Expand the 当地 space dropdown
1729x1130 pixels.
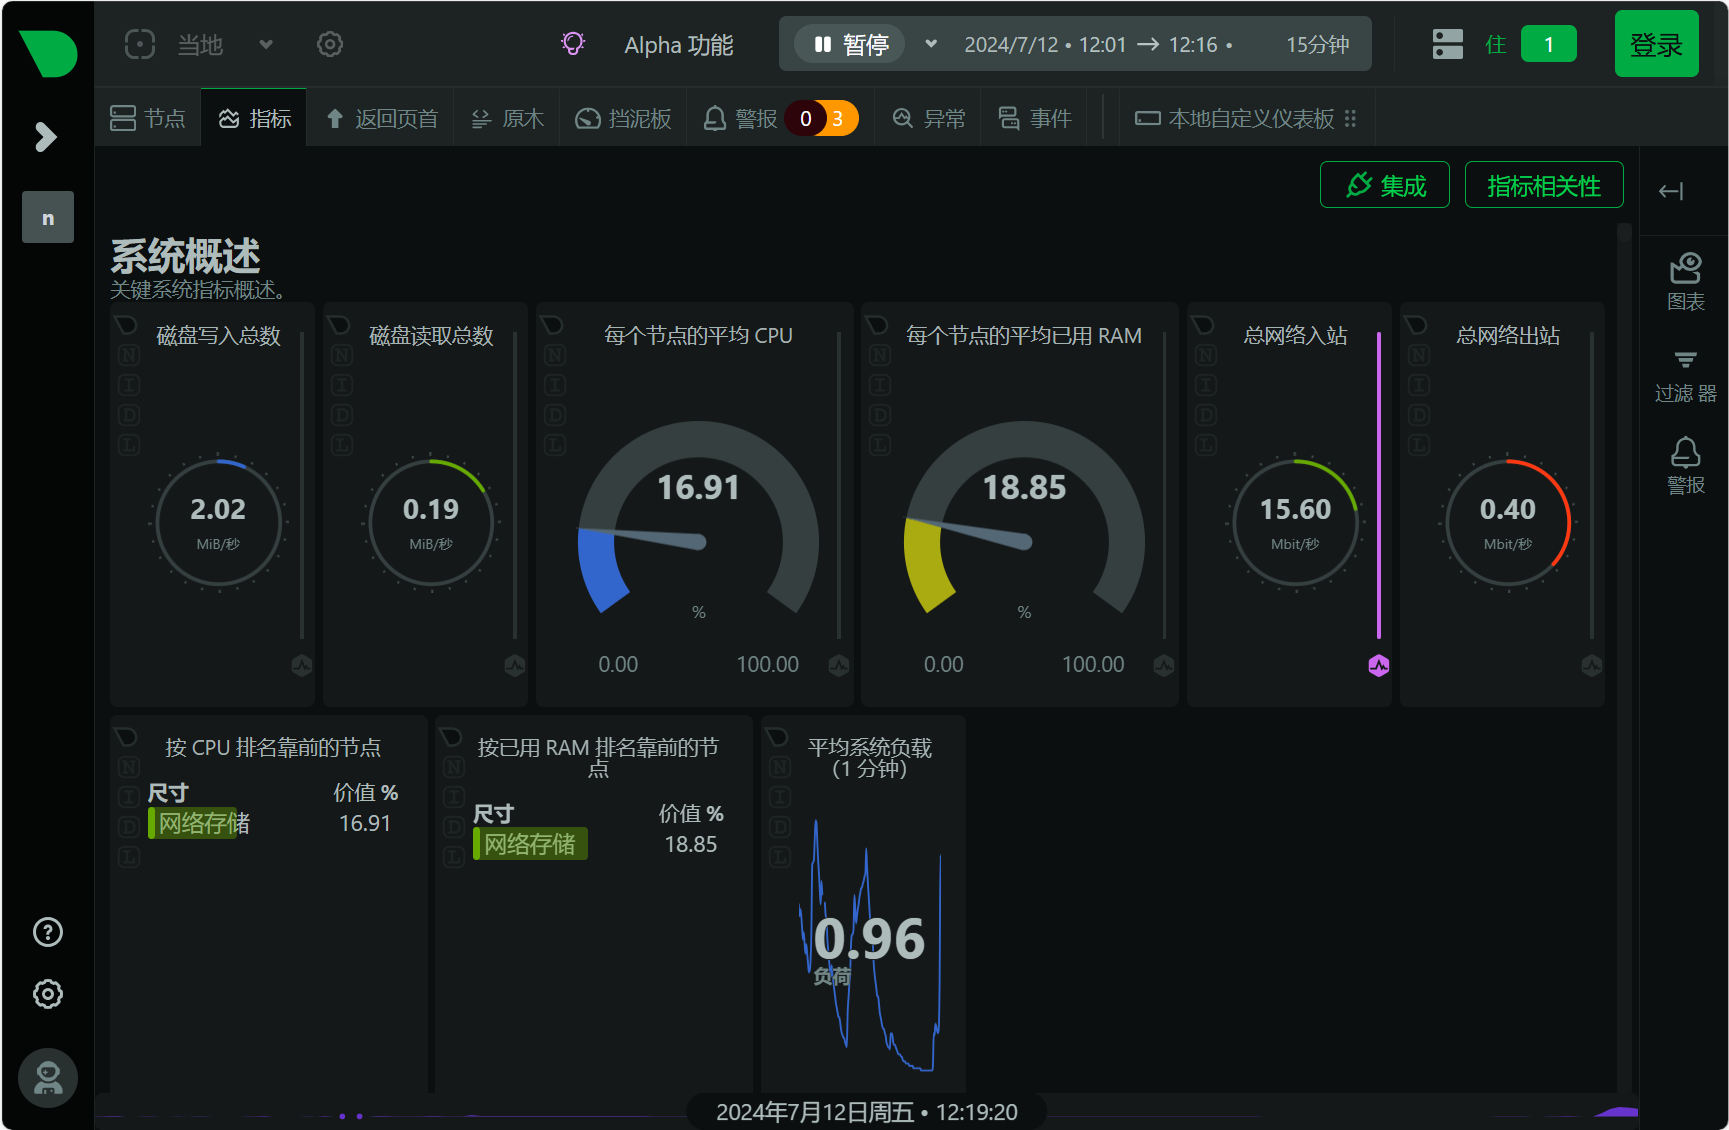(266, 44)
